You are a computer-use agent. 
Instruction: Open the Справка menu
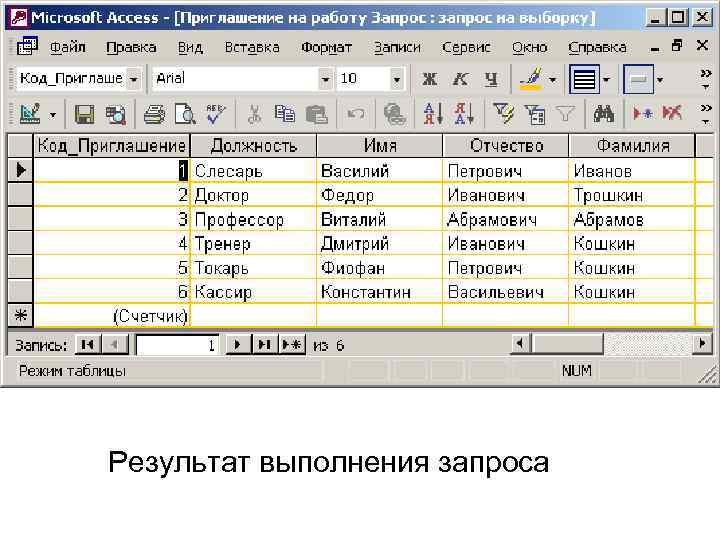[x=597, y=47]
